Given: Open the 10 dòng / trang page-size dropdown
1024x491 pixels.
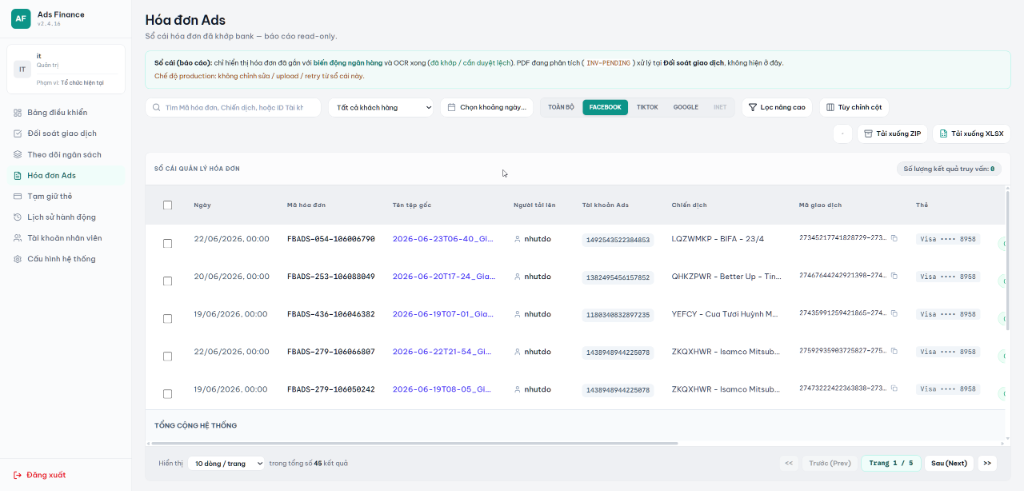Looking at the screenshot, I should [x=226, y=463].
